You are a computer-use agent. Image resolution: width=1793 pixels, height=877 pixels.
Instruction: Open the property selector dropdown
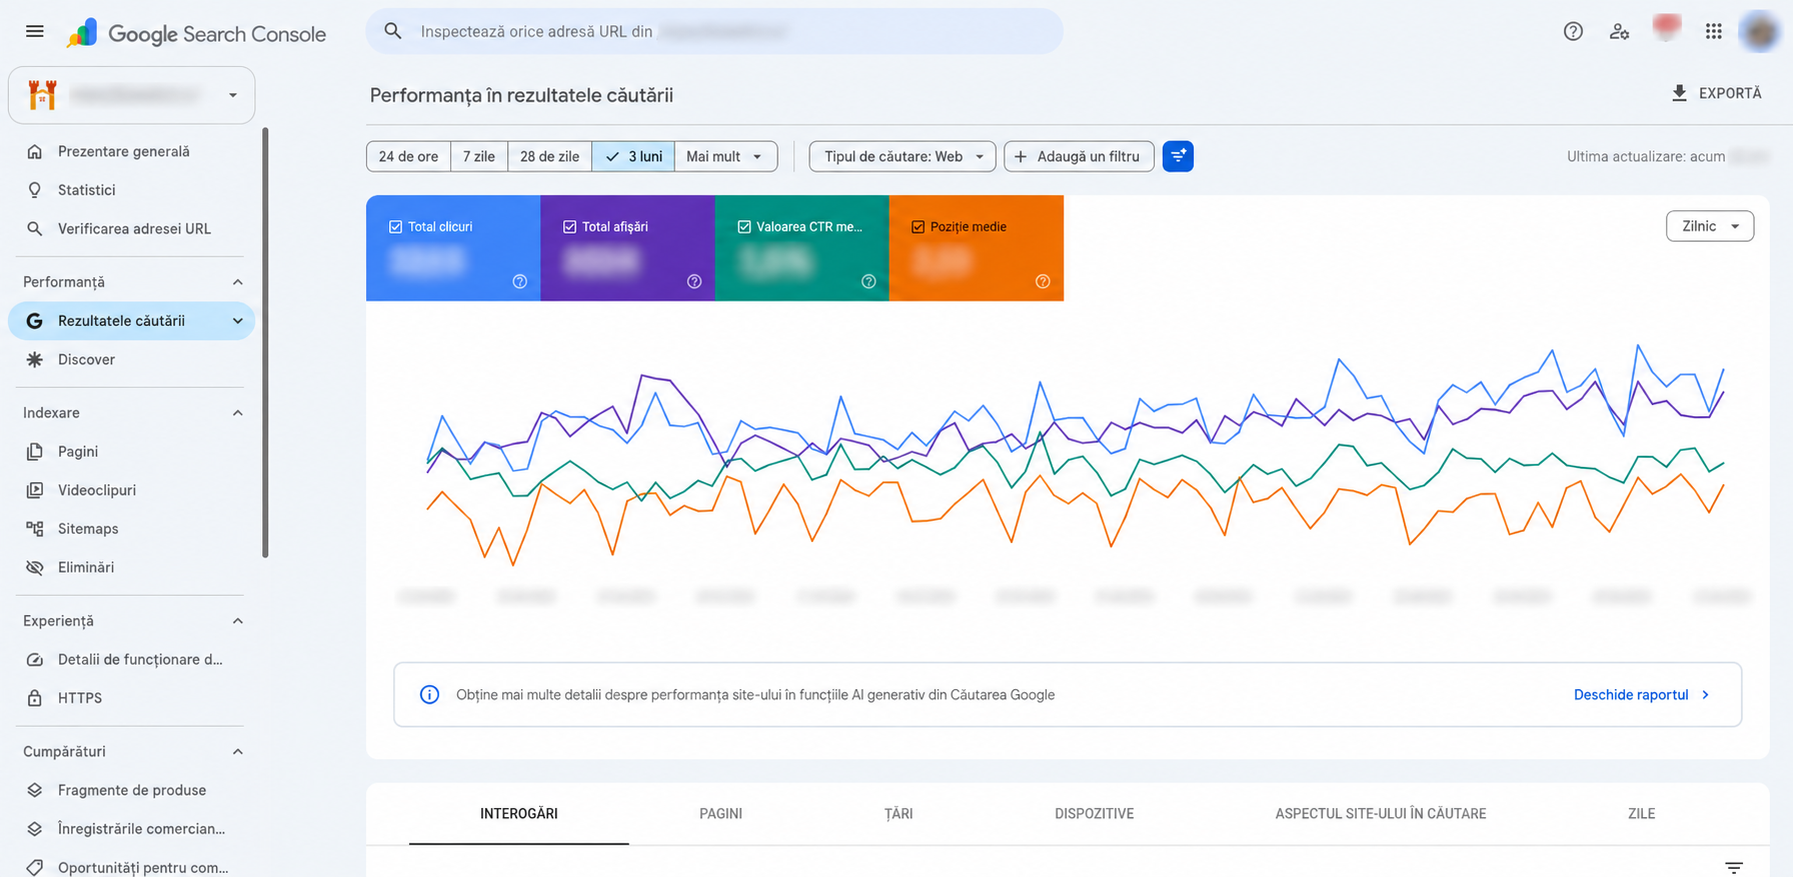tap(132, 95)
